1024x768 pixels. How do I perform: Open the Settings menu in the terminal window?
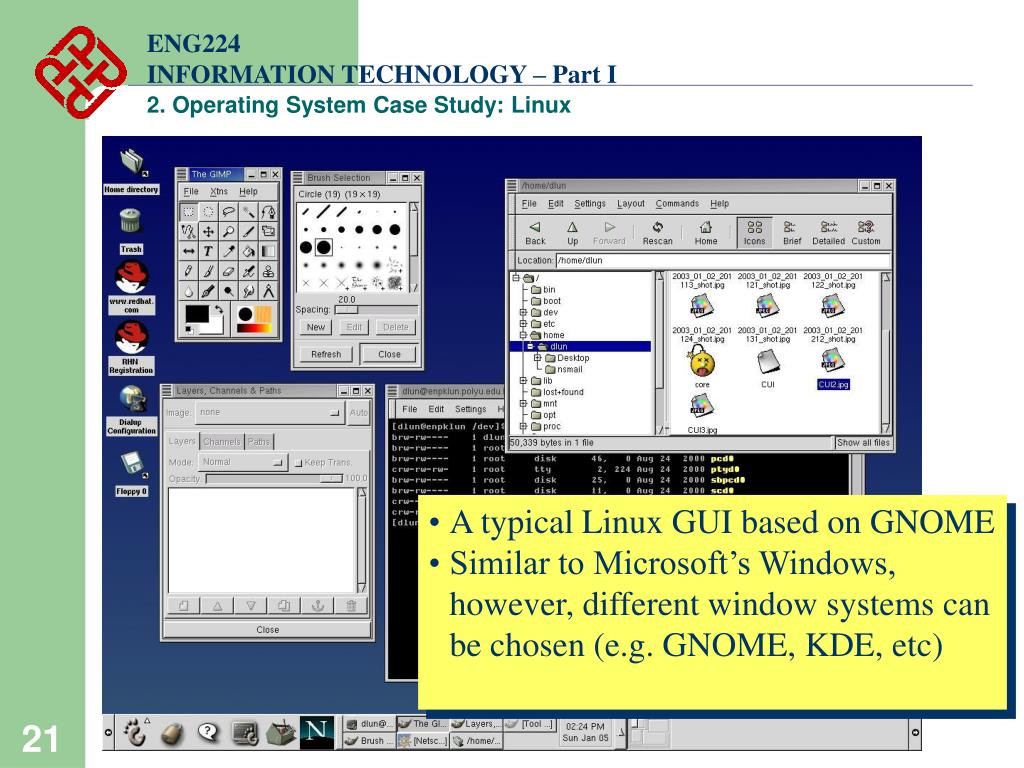470,409
